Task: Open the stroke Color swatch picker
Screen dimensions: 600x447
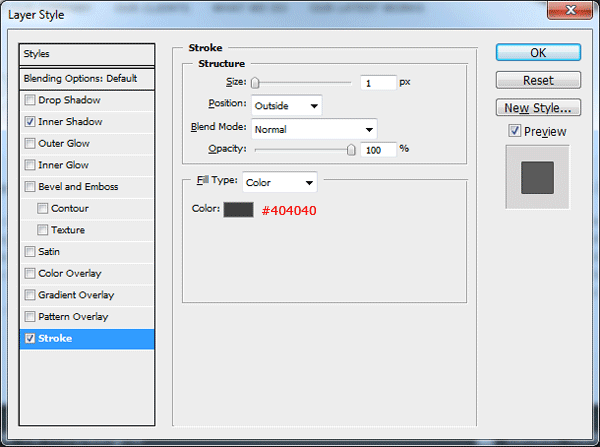Action: click(238, 210)
